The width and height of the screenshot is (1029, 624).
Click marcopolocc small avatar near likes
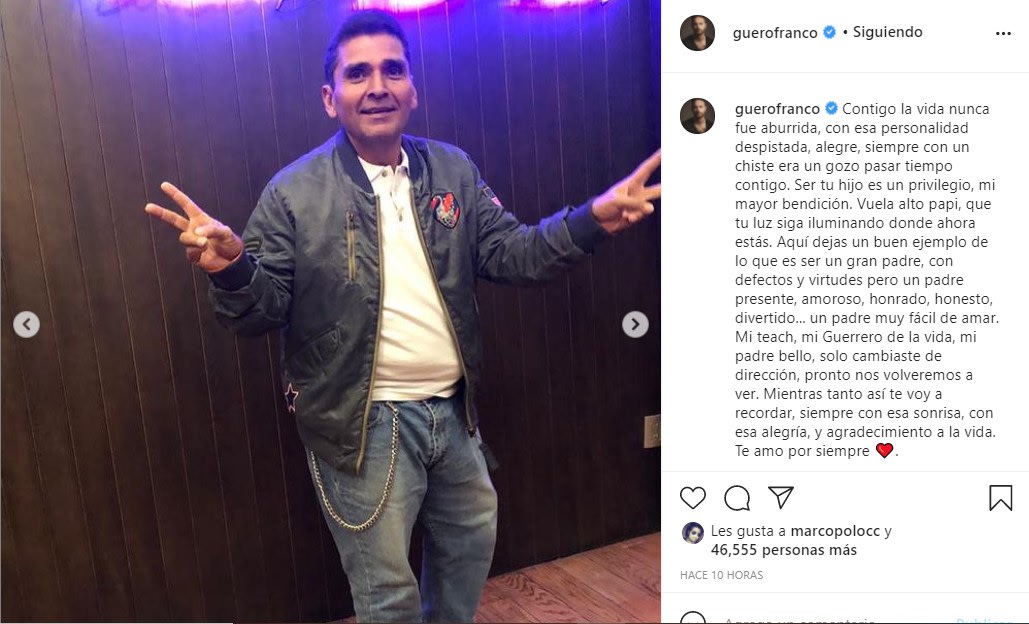tap(692, 533)
